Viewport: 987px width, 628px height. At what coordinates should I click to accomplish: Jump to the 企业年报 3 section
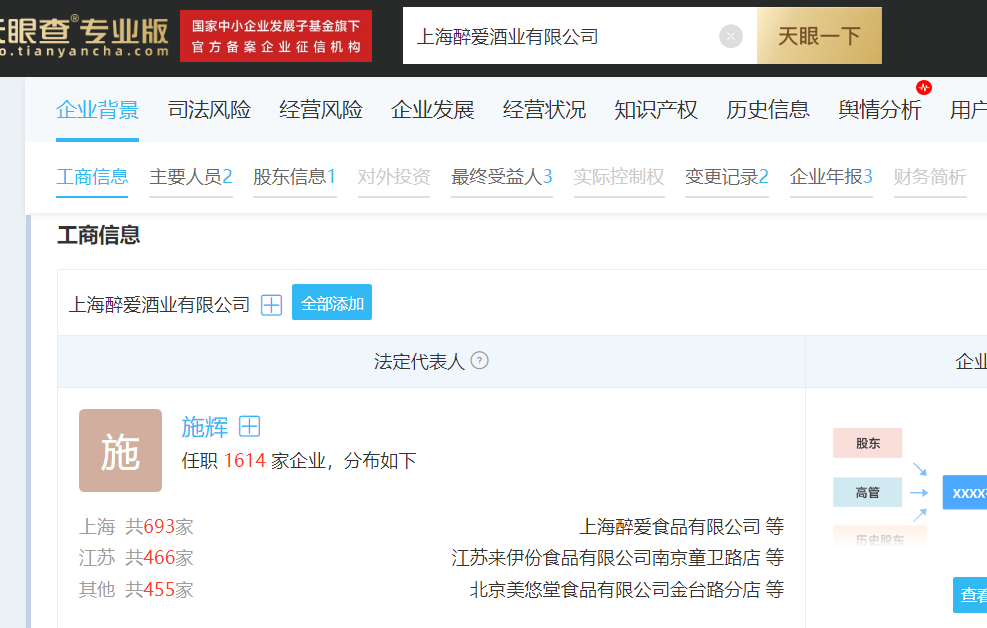click(x=831, y=177)
